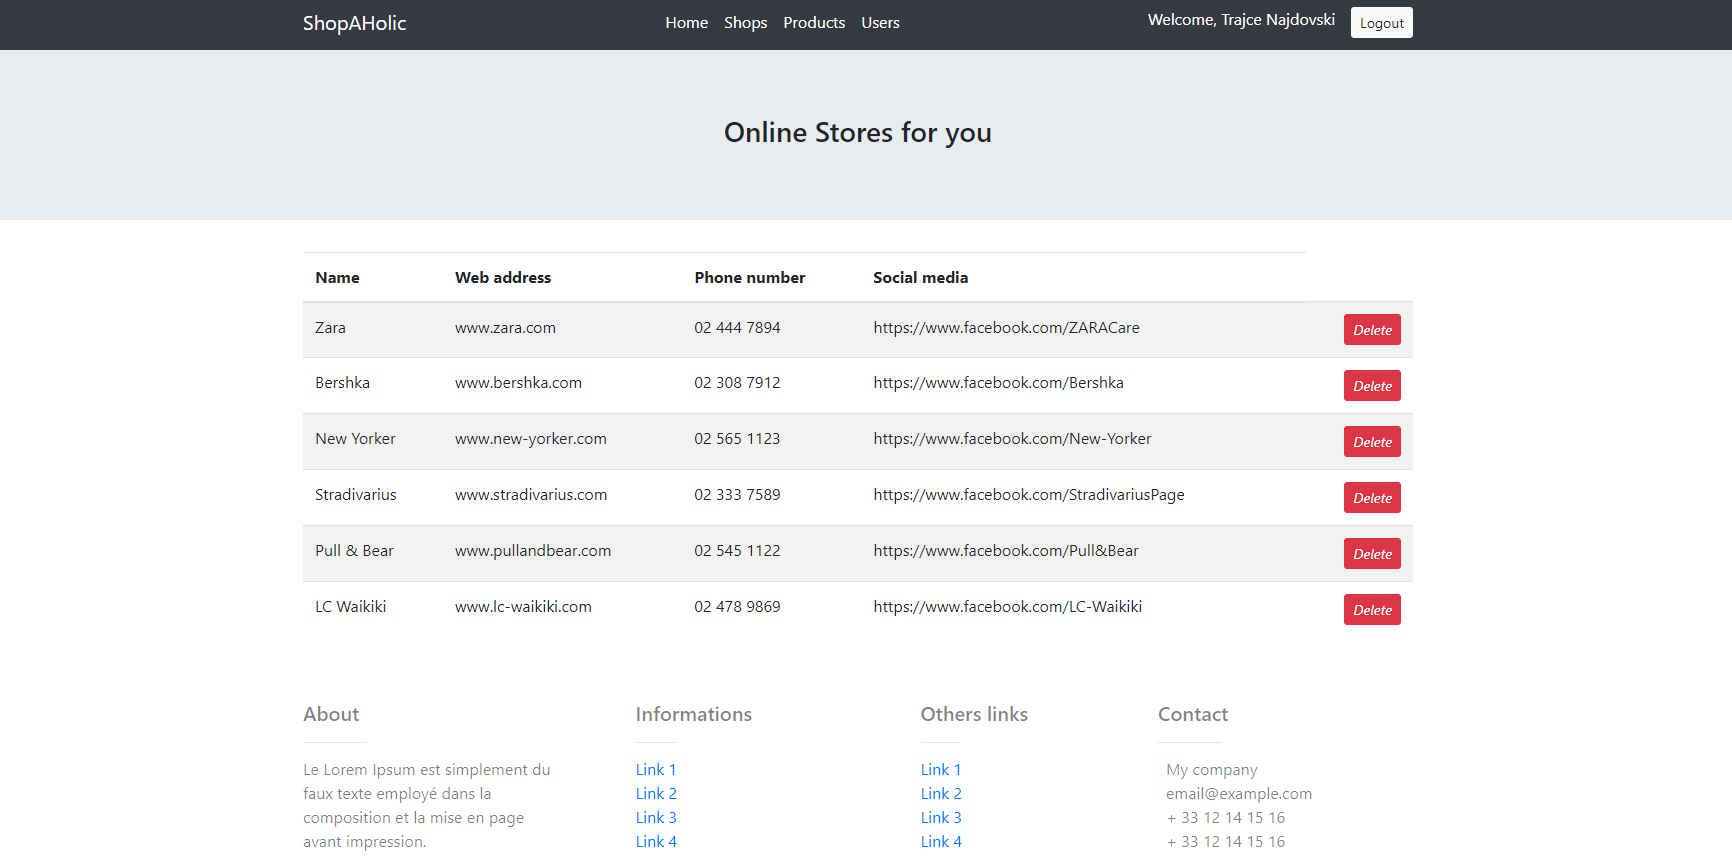Delete the Bershka store entry

point(1371,386)
